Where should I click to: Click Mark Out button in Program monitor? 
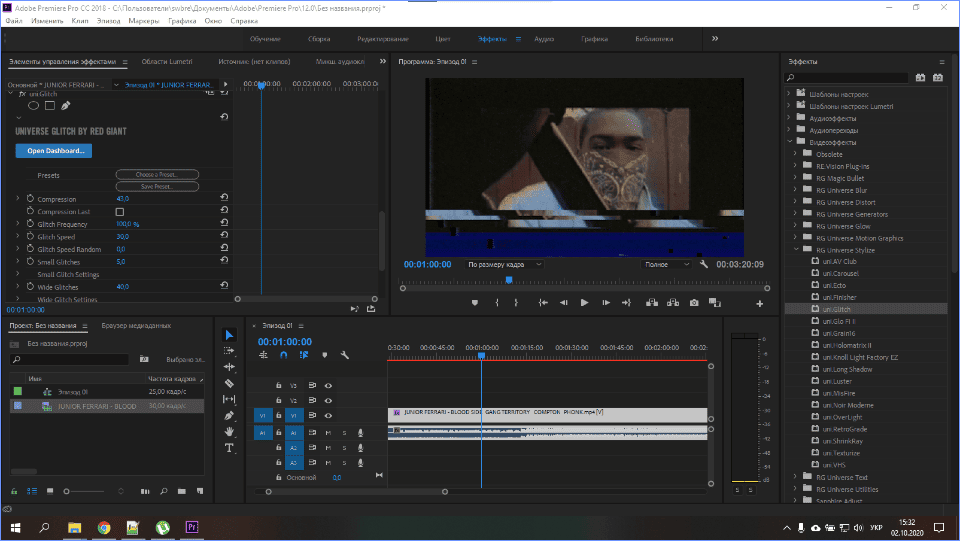click(516, 302)
